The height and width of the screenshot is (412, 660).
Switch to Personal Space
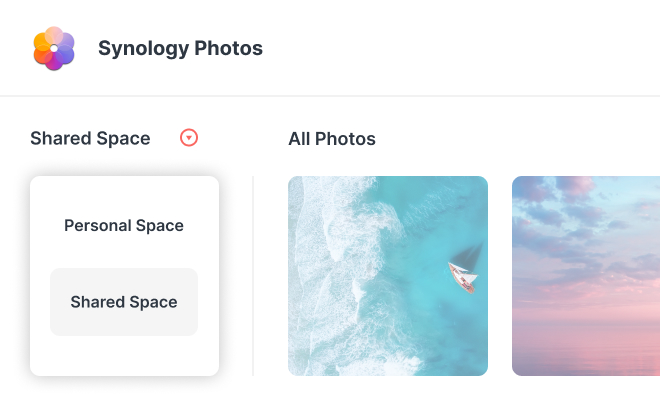[x=124, y=226]
